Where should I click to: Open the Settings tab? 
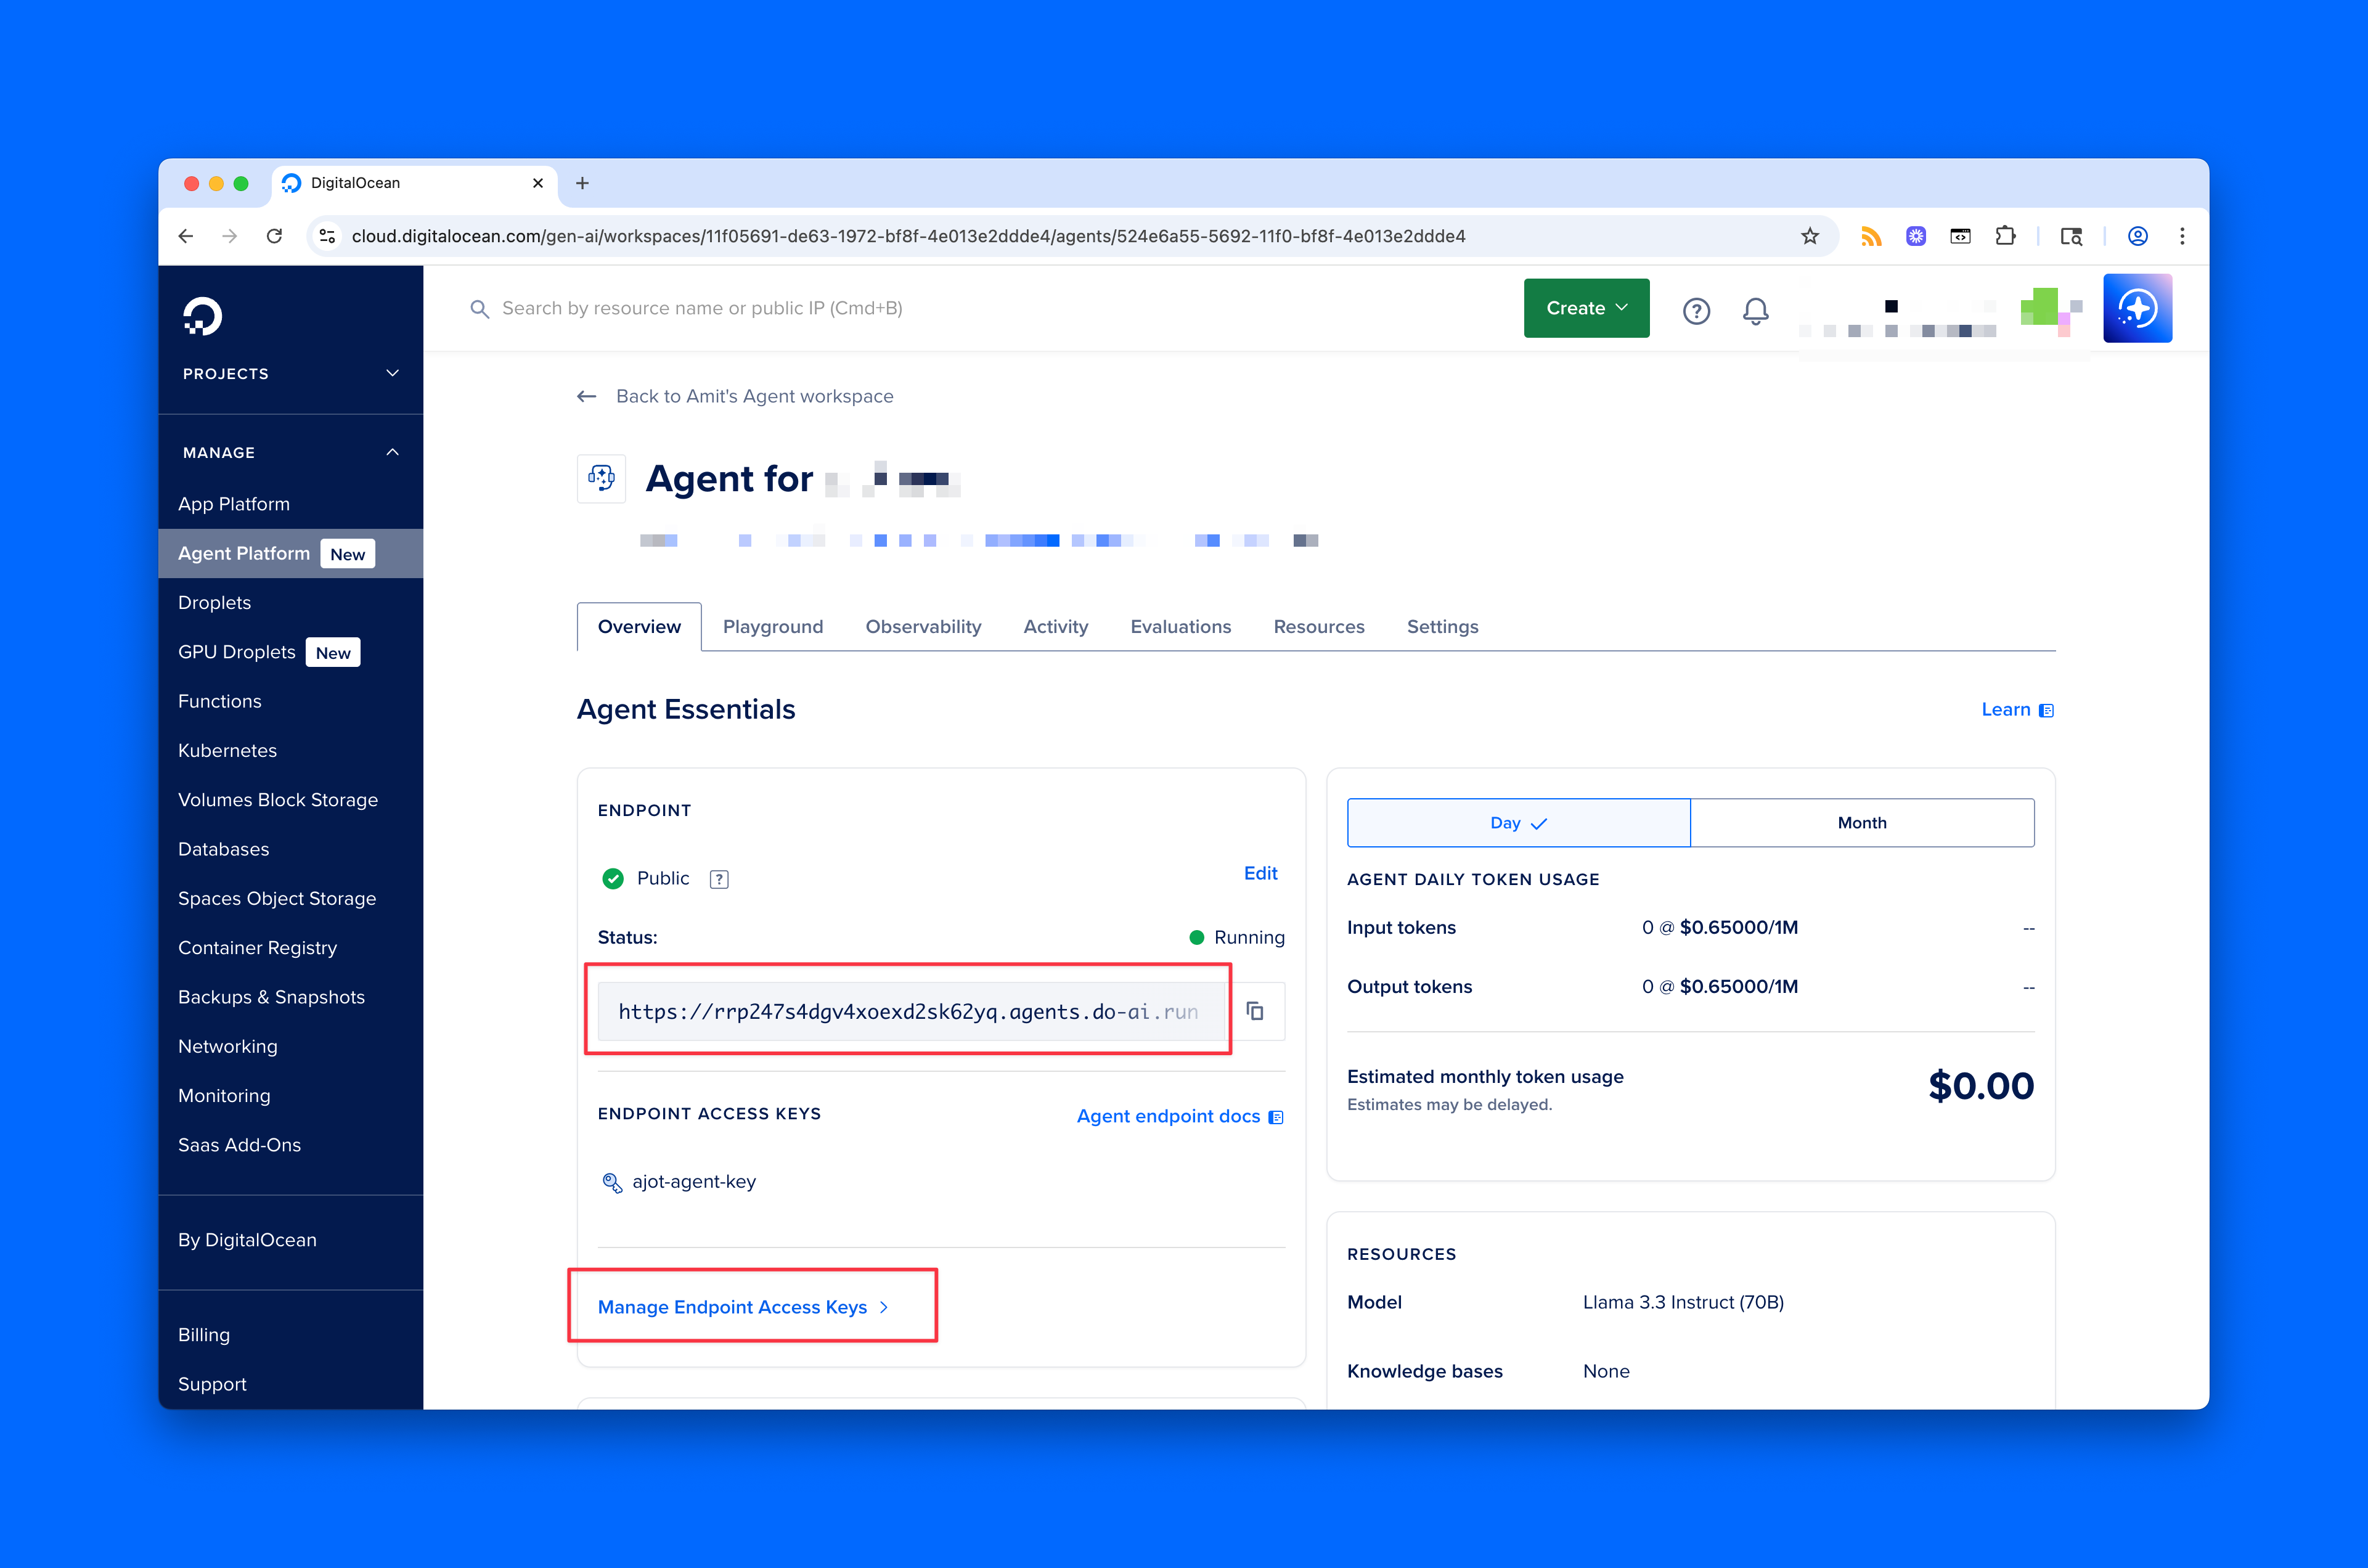coord(1442,626)
